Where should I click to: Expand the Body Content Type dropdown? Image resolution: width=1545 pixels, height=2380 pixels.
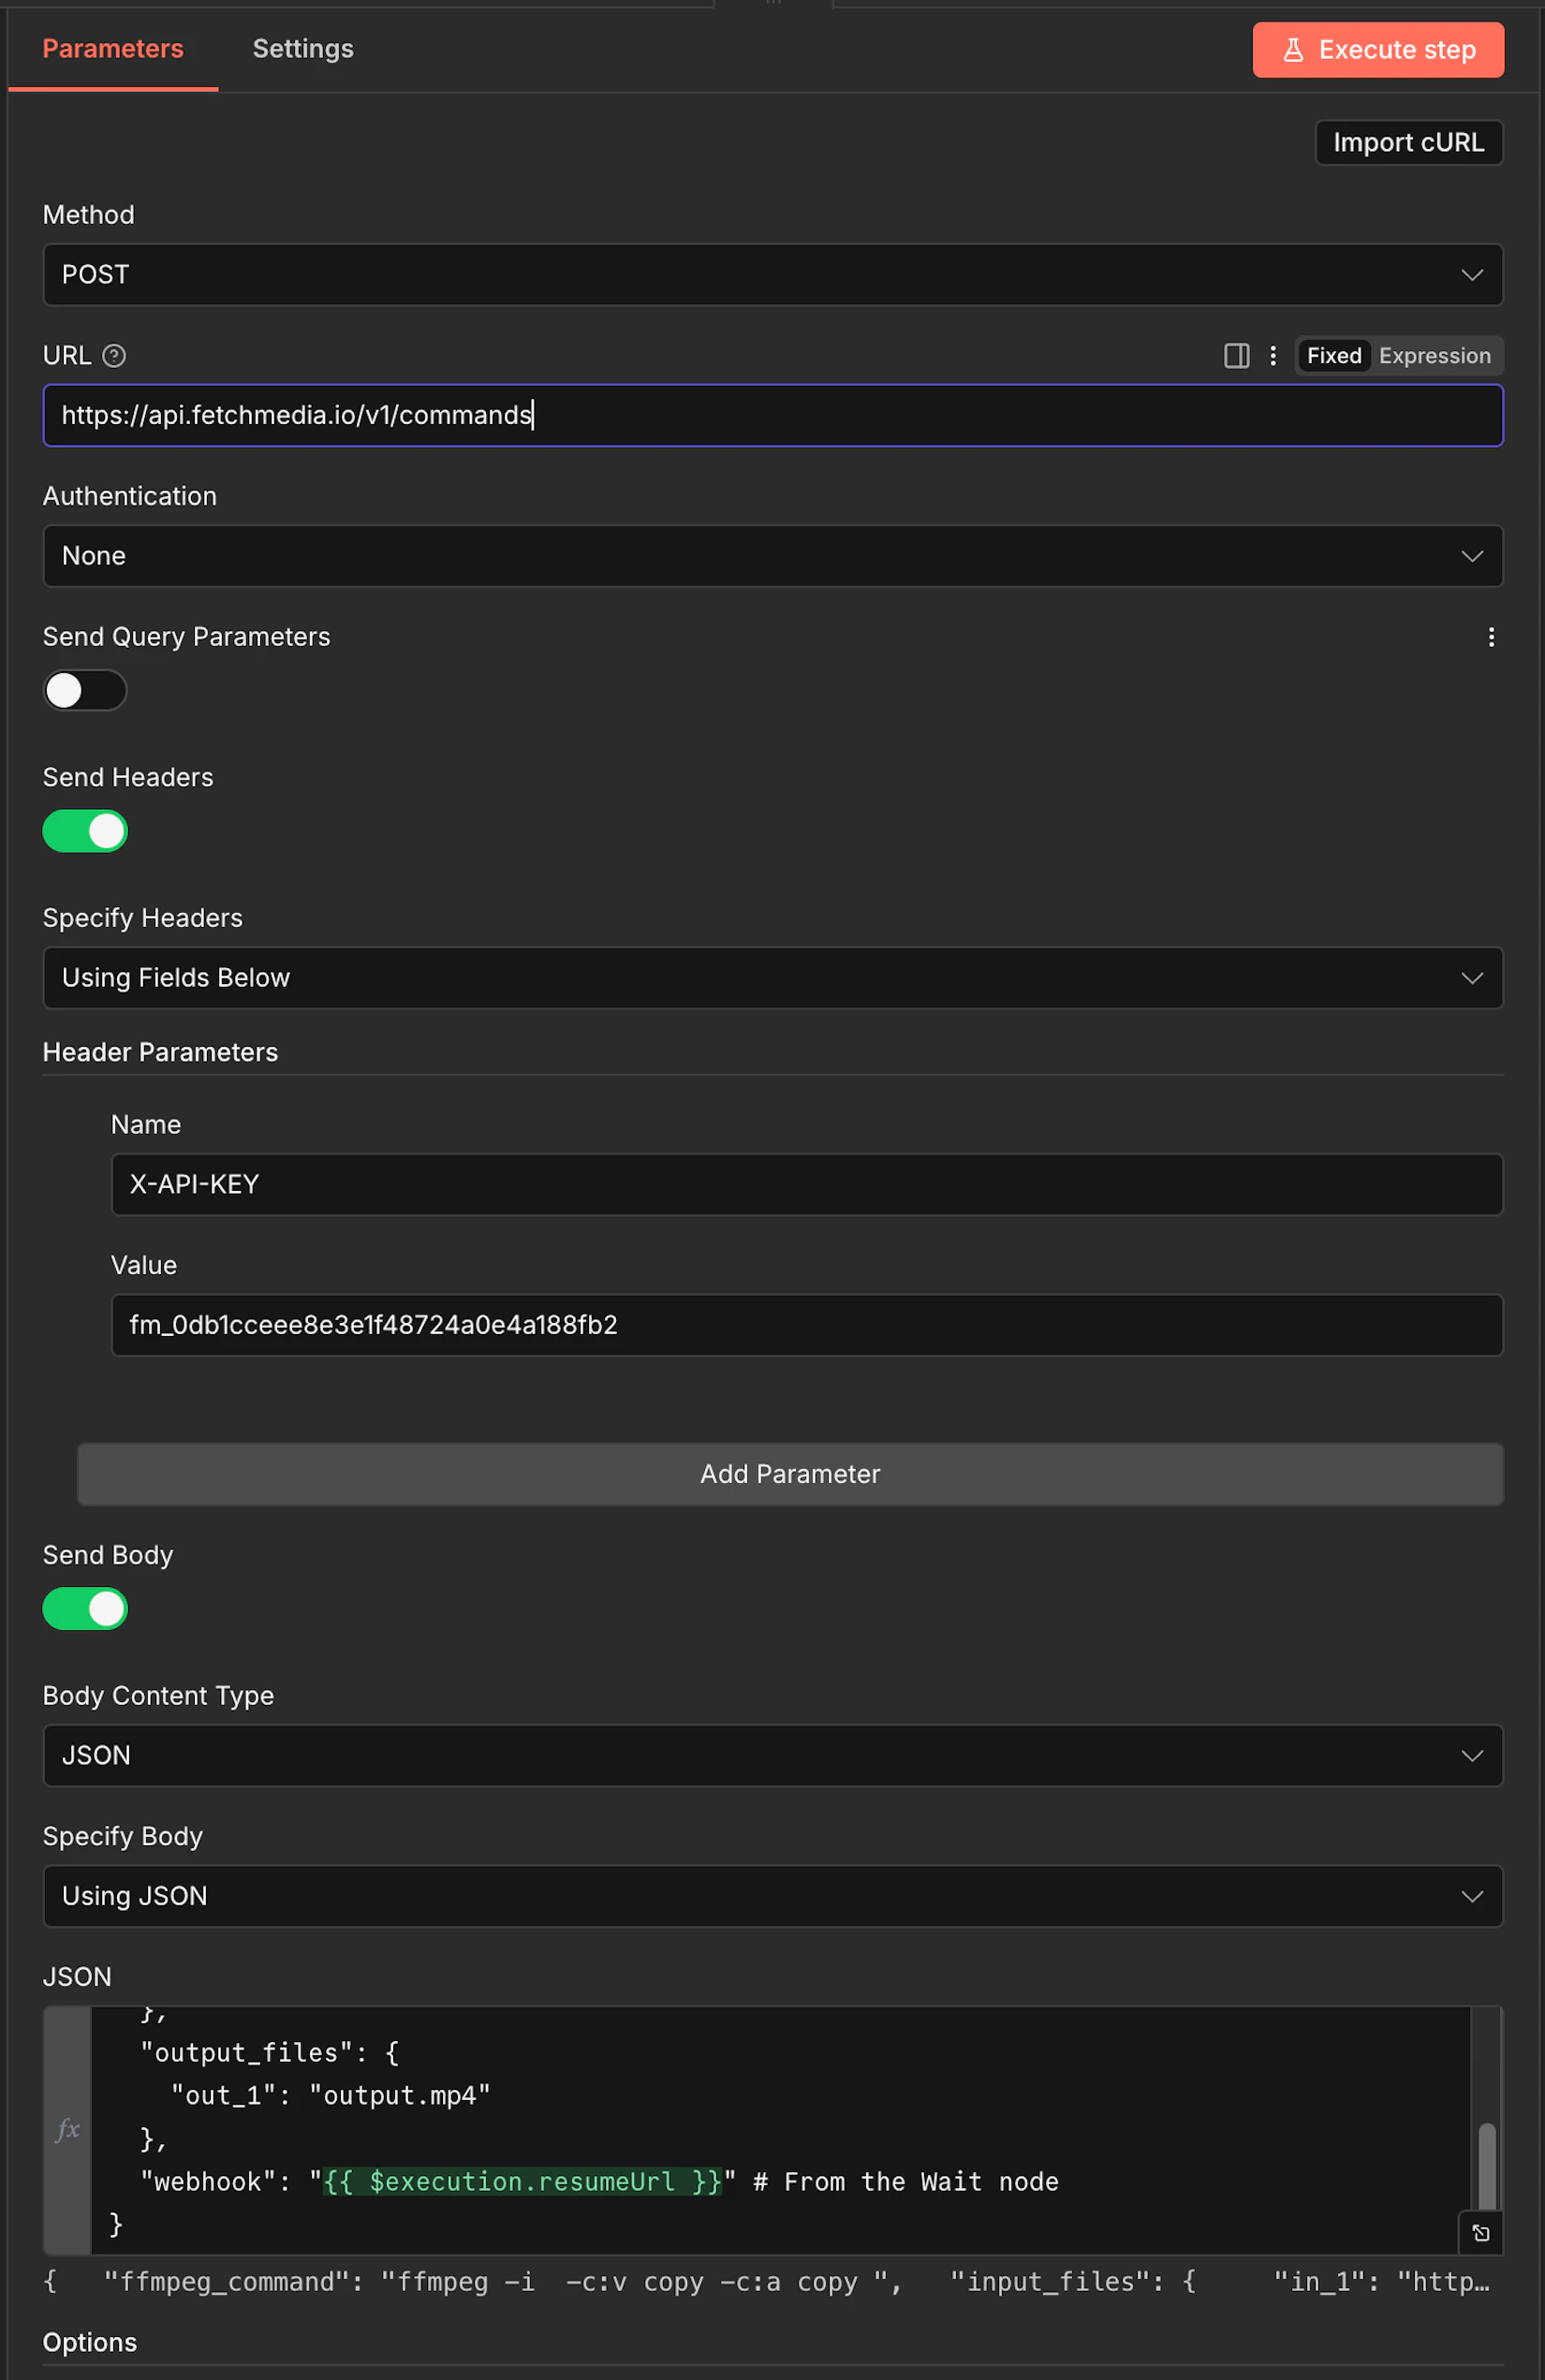772,1756
